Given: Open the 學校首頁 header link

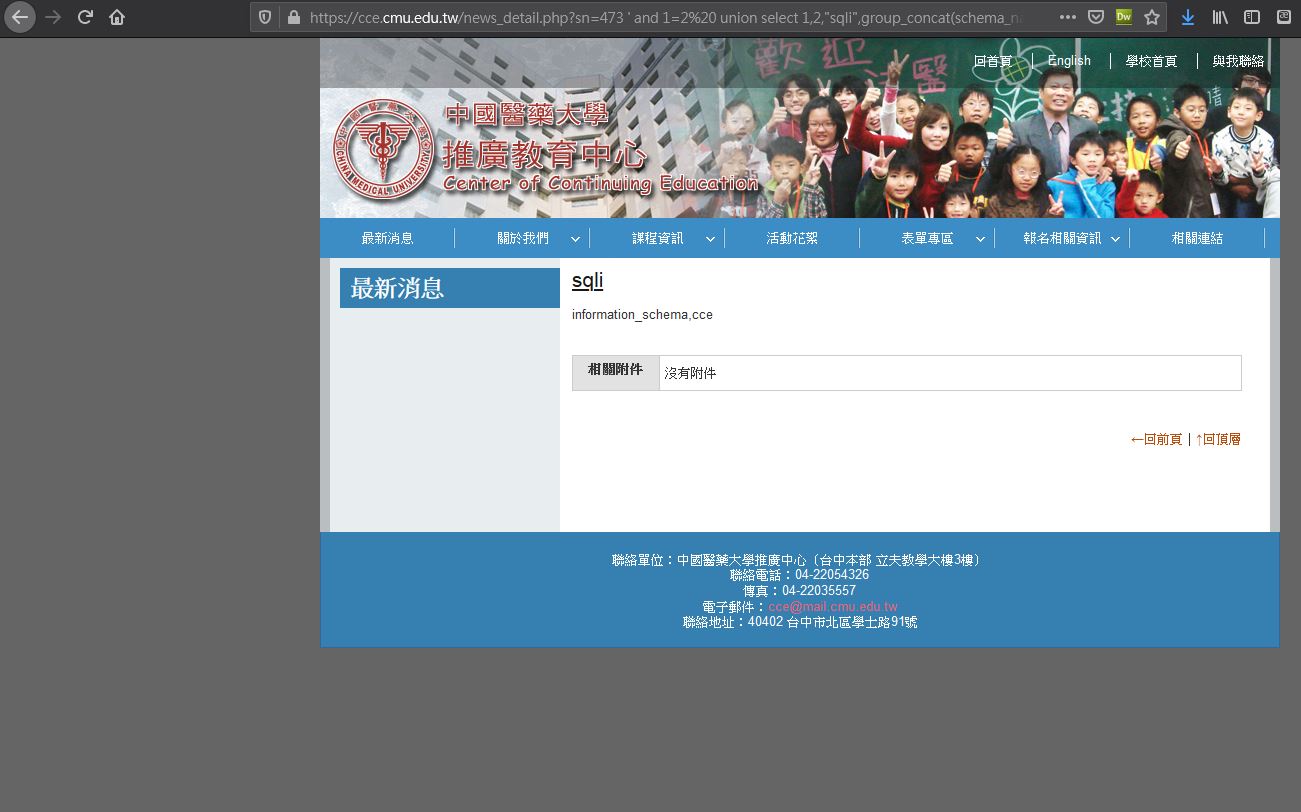Looking at the screenshot, I should pyautogui.click(x=1151, y=61).
